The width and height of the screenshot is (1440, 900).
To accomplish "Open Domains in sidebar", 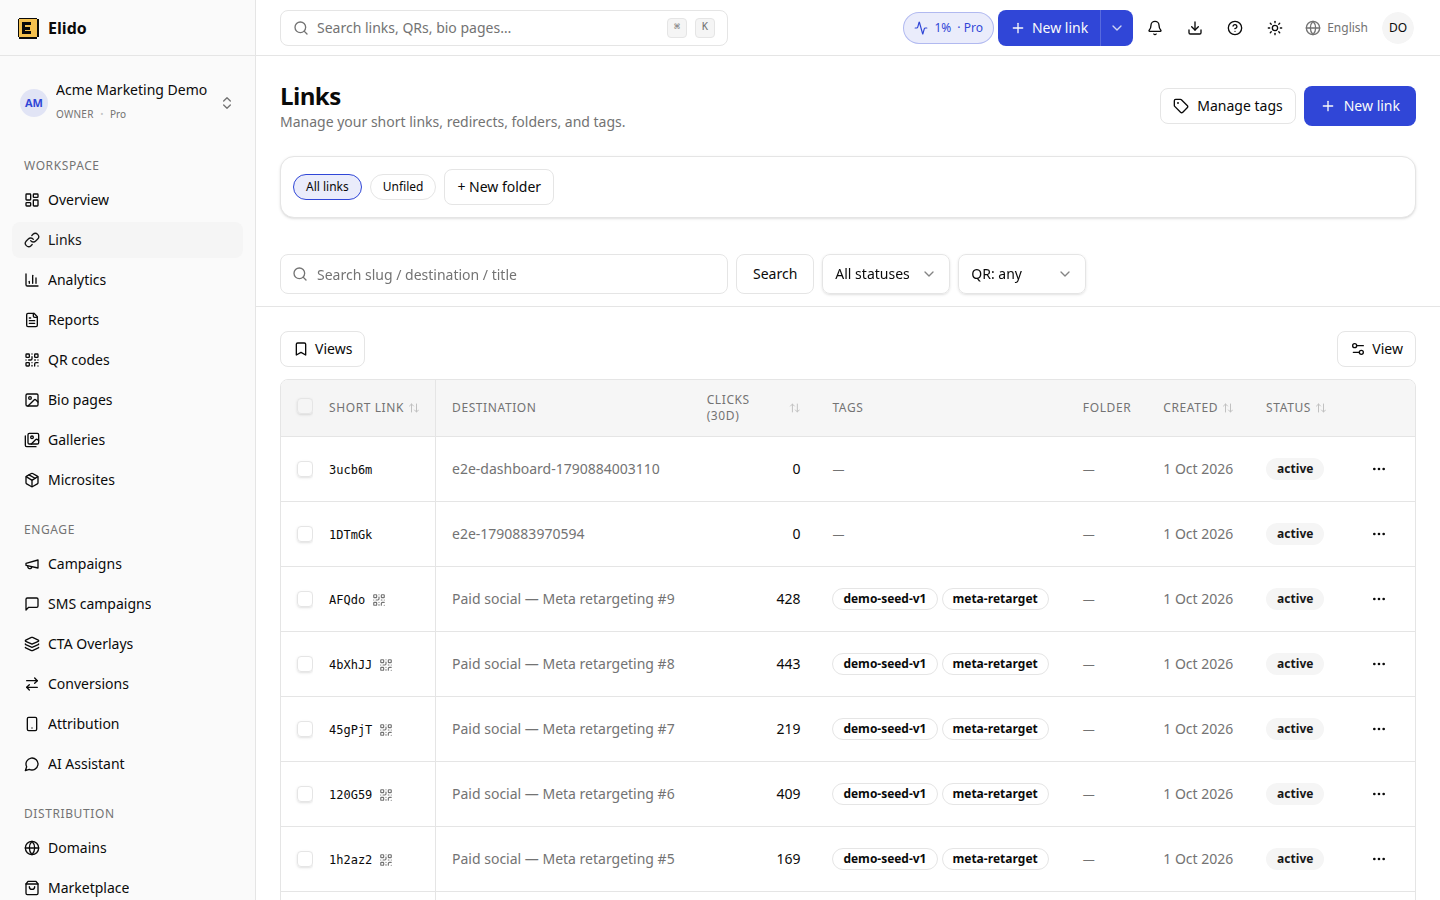I will coord(127,848).
